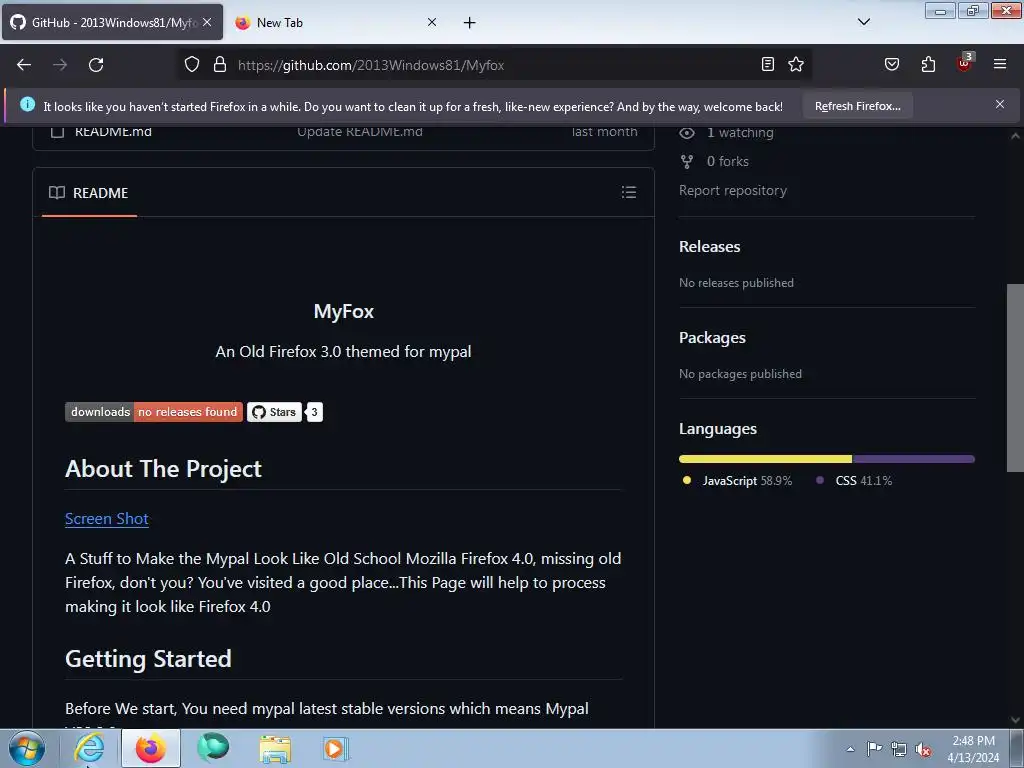This screenshot has width=1024, height=768.
Task: Click the Getting Started heading
Action: (148, 659)
